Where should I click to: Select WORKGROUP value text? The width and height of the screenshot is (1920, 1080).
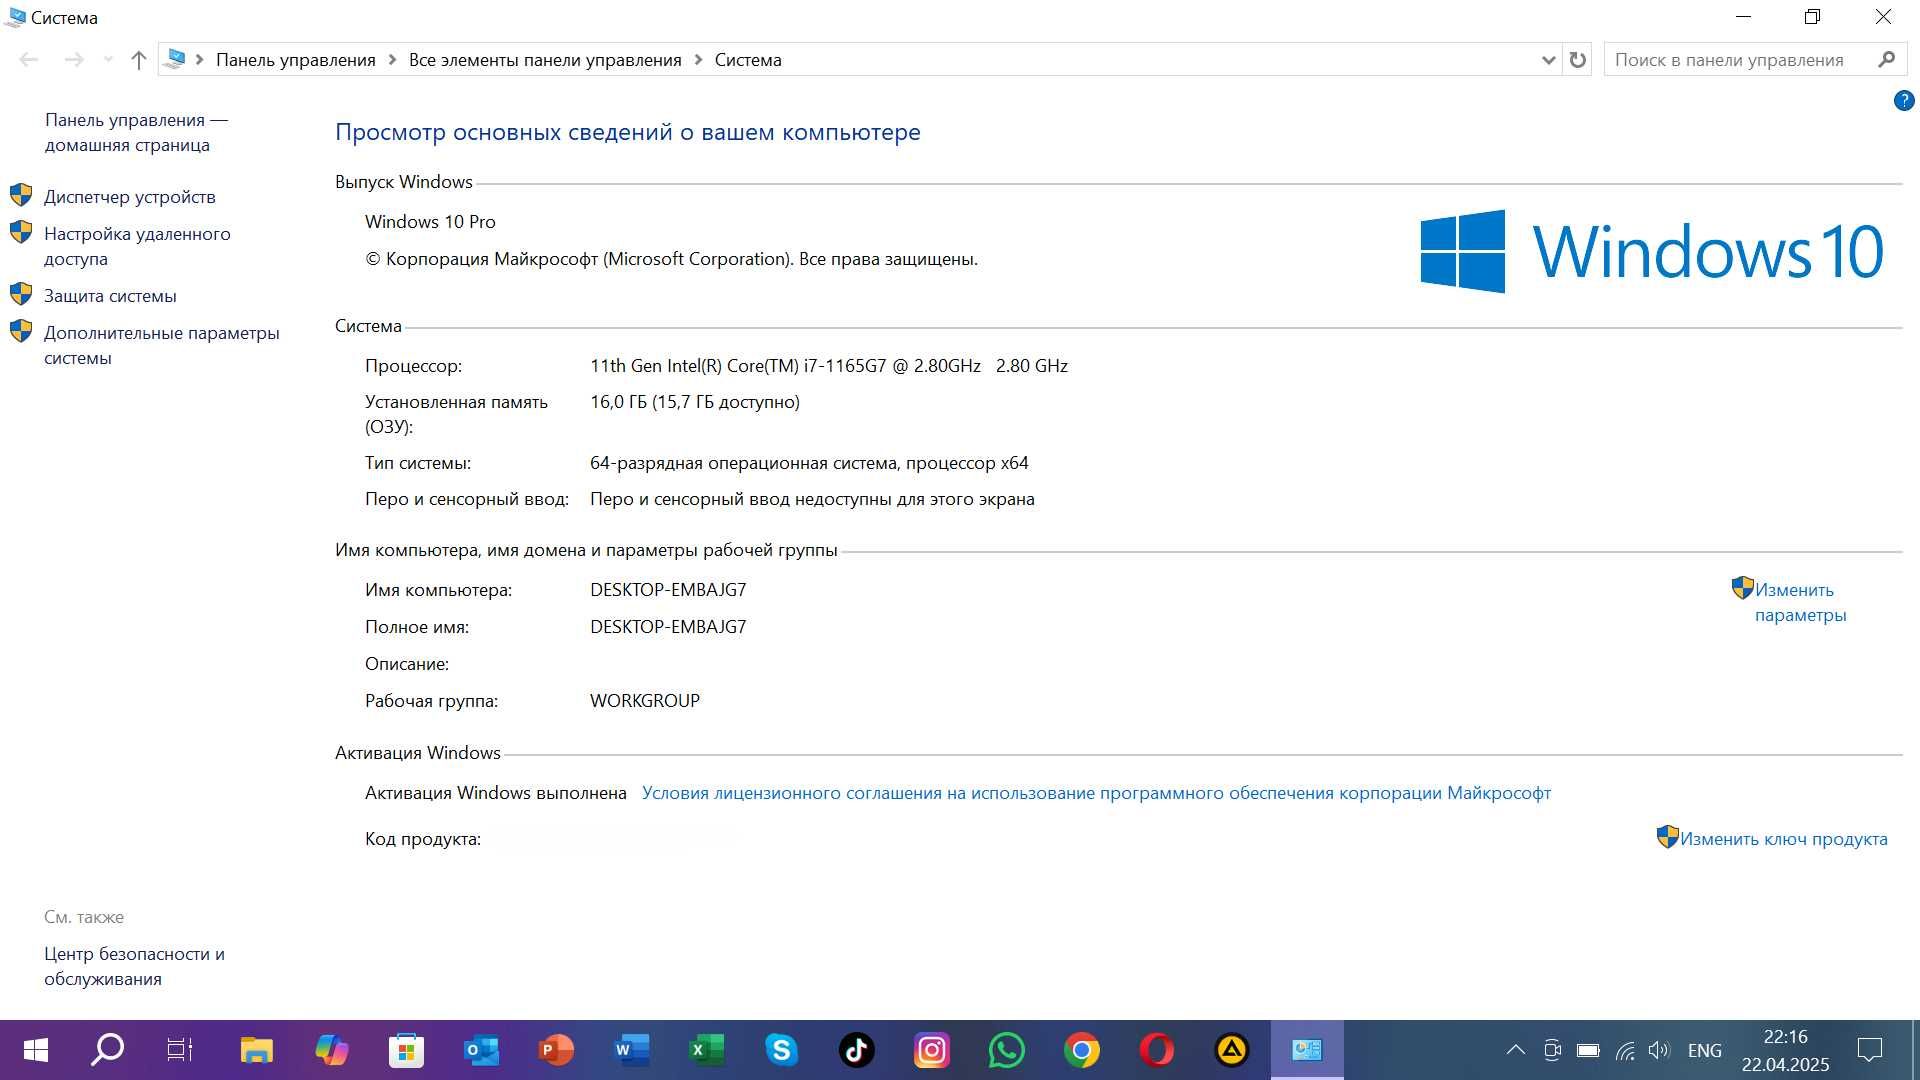[x=645, y=701]
